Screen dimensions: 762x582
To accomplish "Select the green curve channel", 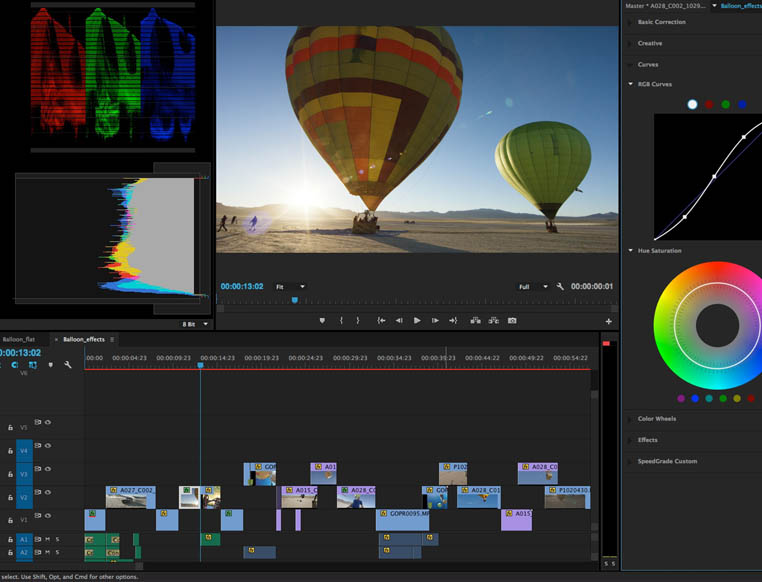I will 726,104.
